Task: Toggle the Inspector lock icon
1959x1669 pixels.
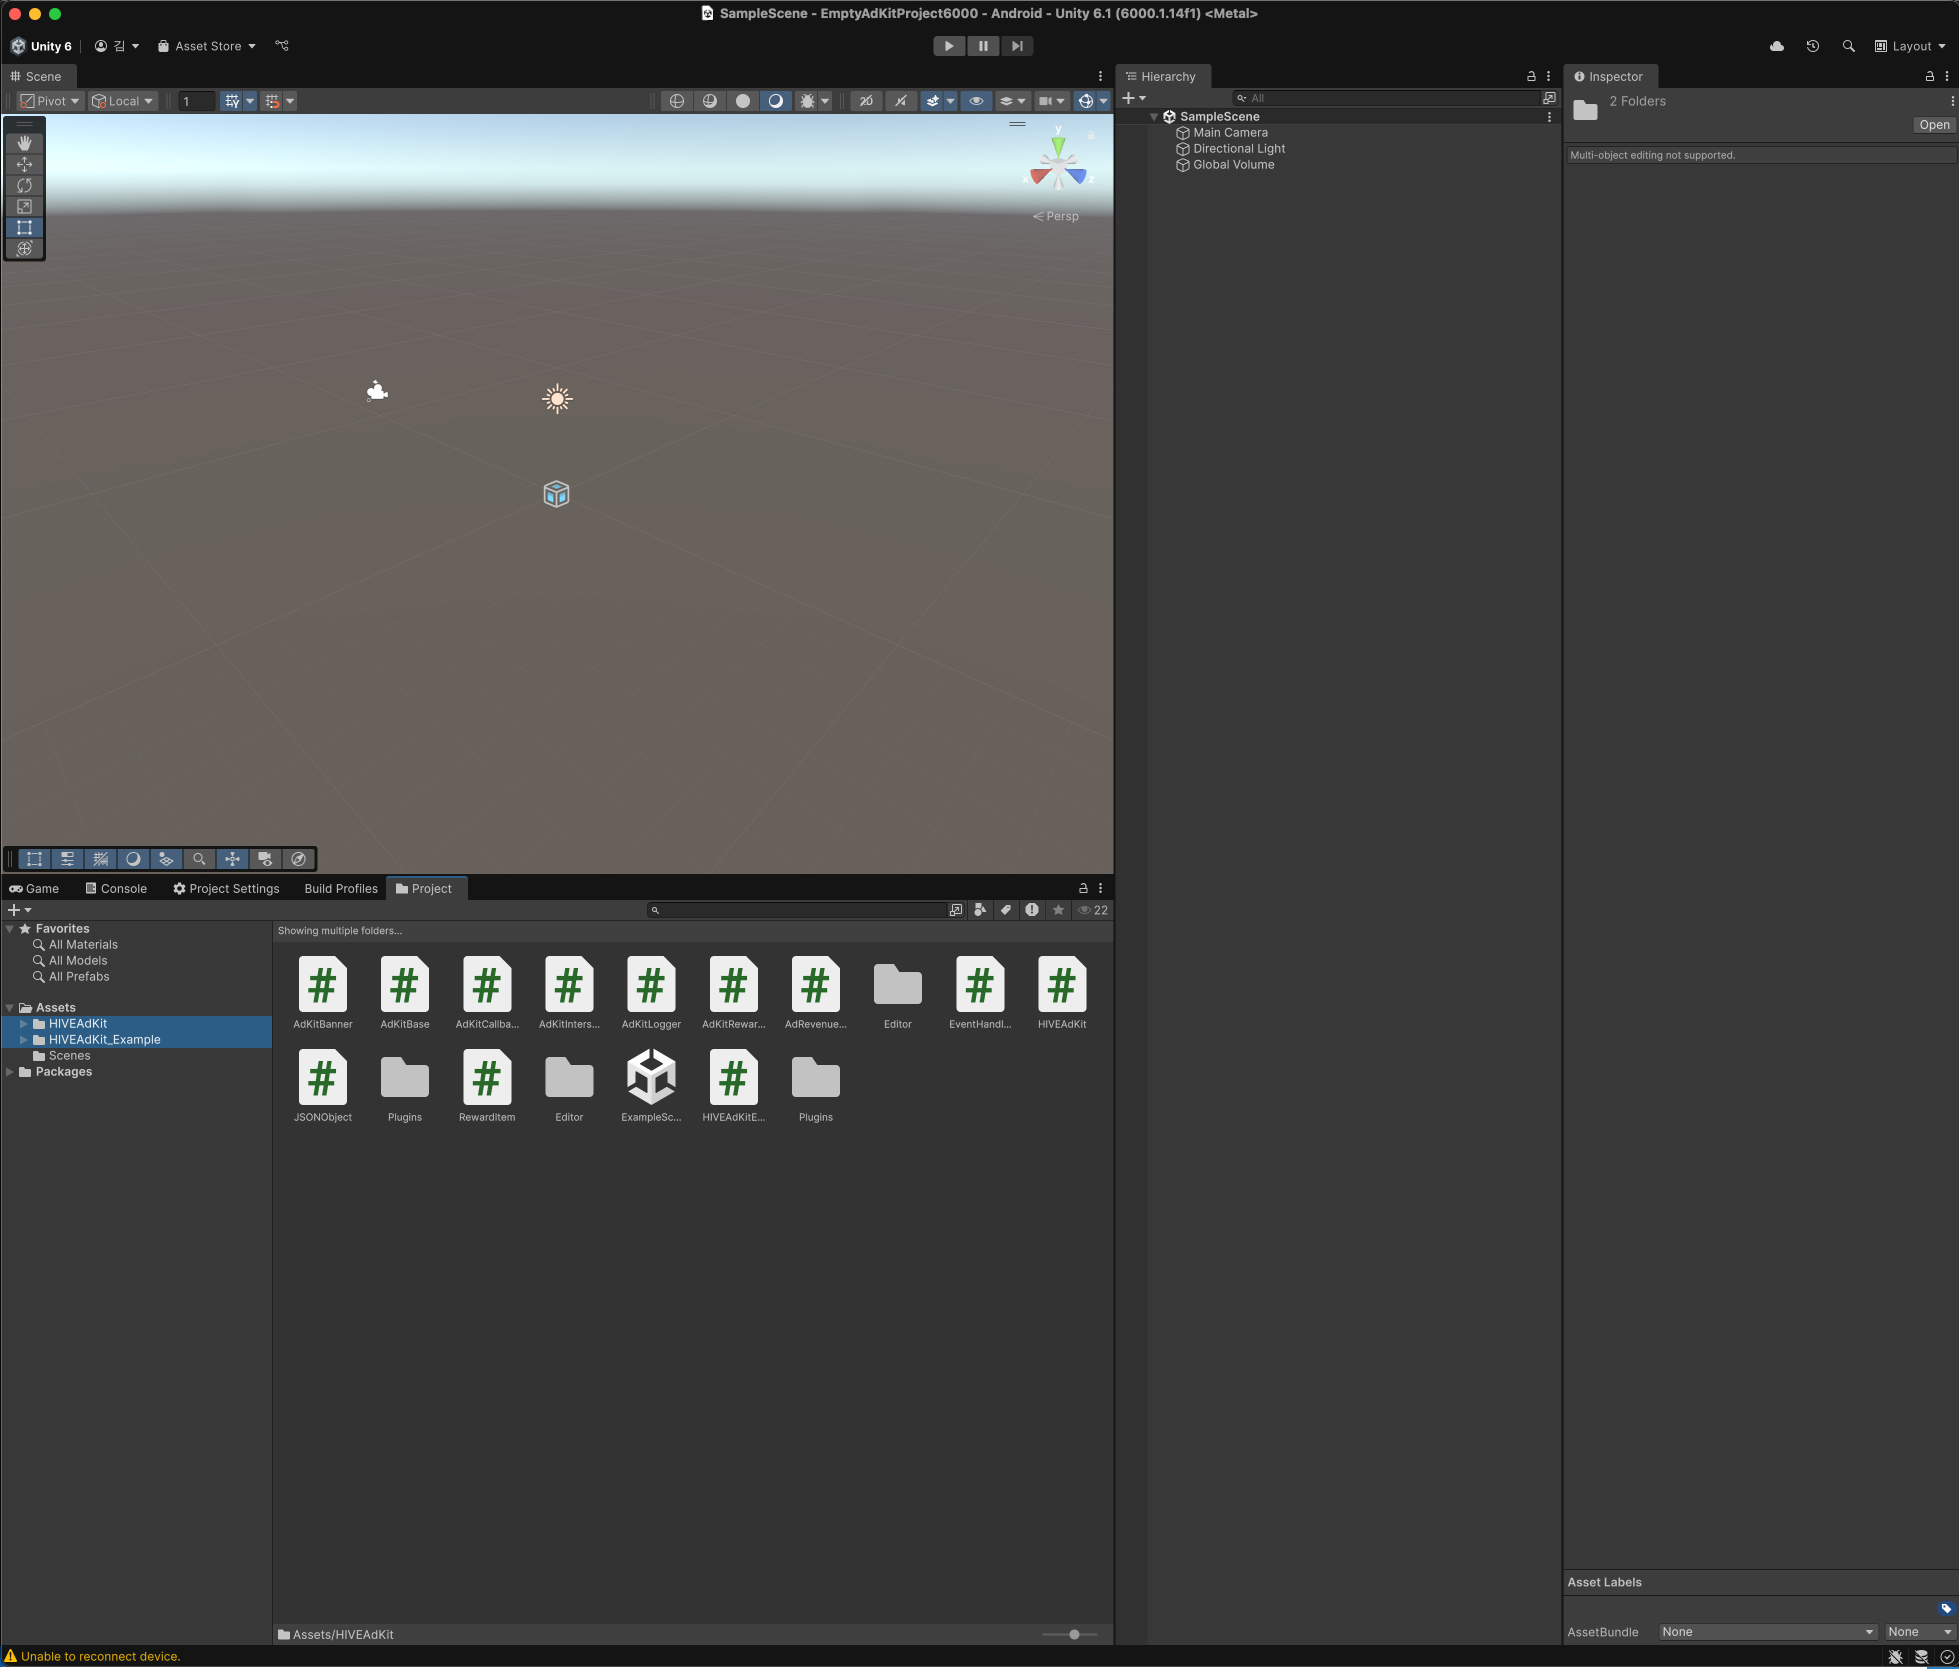Action: pos(1929,76)
